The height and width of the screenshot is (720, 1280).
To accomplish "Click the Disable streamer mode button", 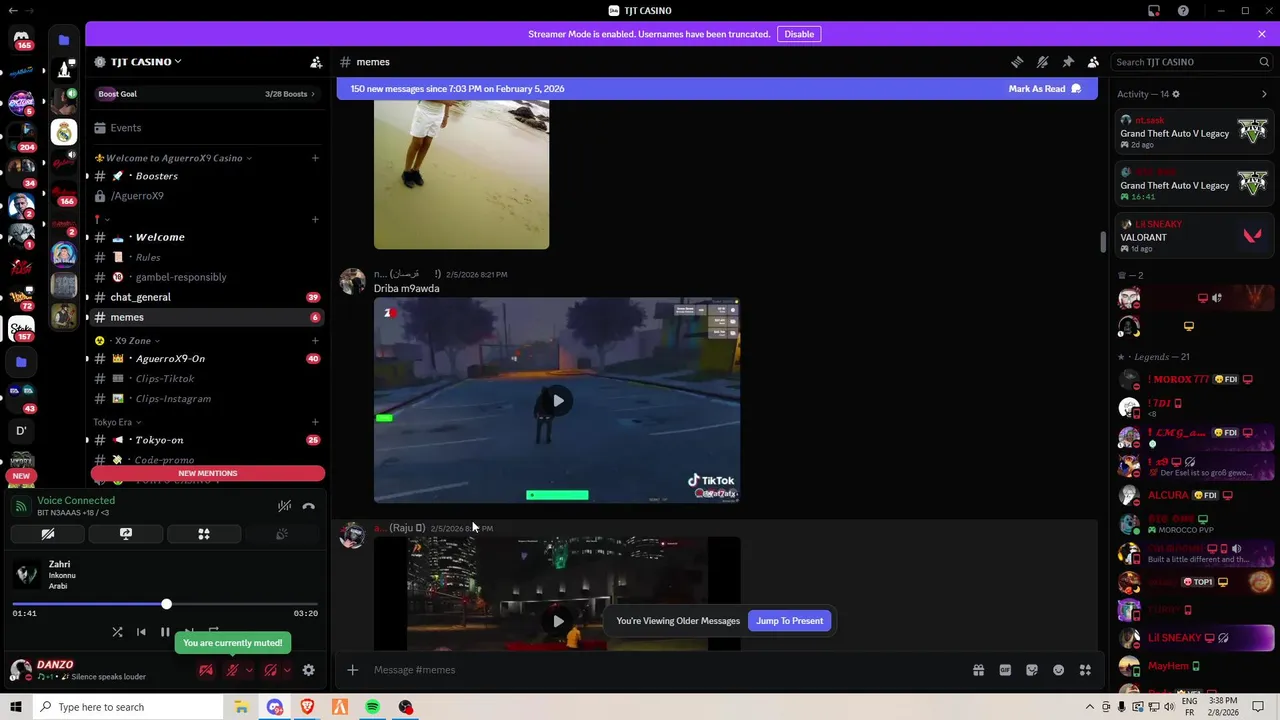I will (799, 34).
